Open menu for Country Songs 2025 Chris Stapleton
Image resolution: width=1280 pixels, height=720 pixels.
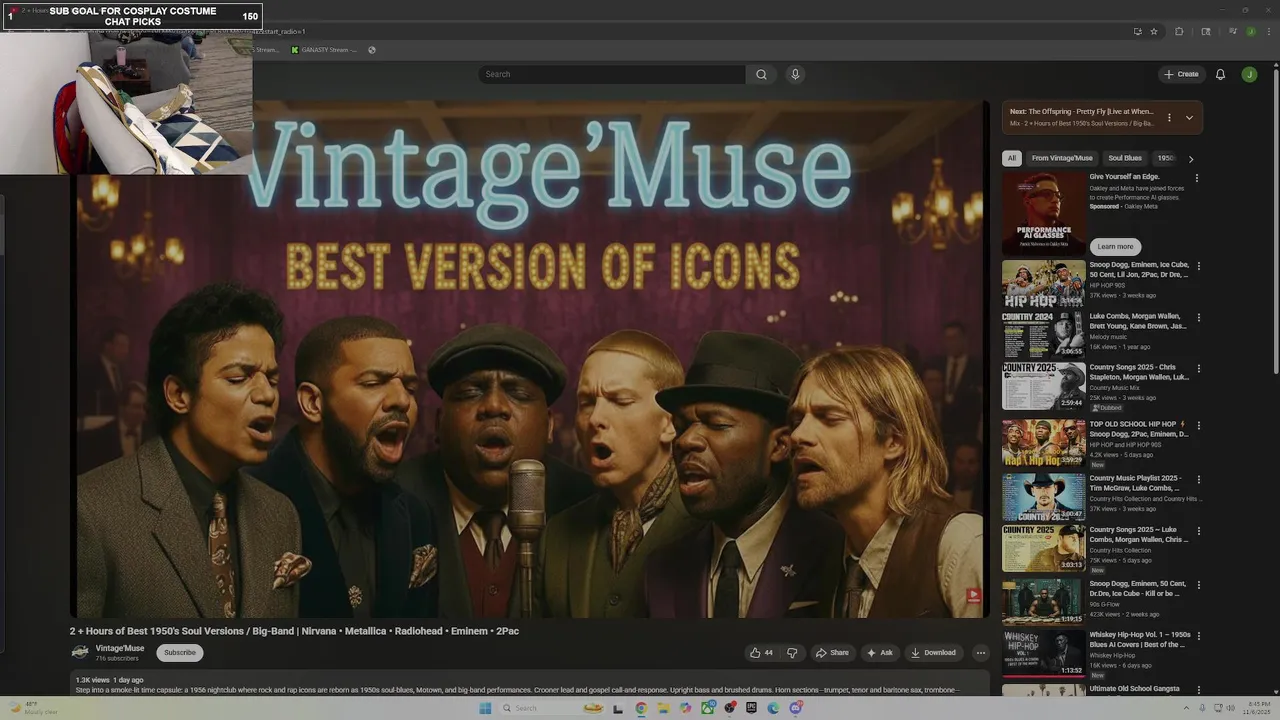1199,368
